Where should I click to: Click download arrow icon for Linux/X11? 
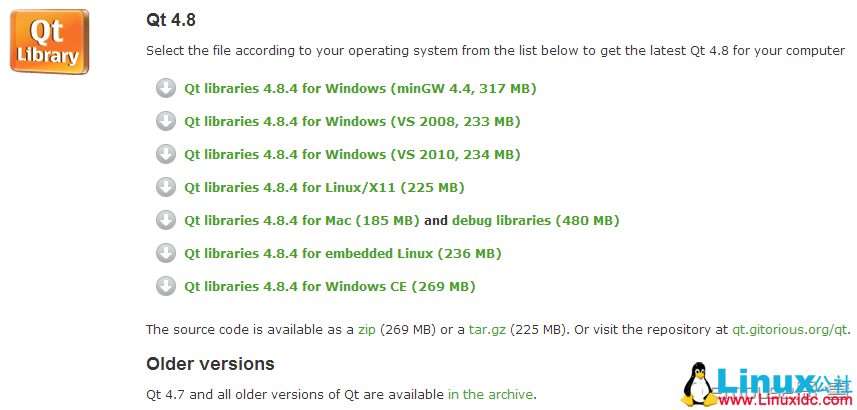tap(166, 188)
